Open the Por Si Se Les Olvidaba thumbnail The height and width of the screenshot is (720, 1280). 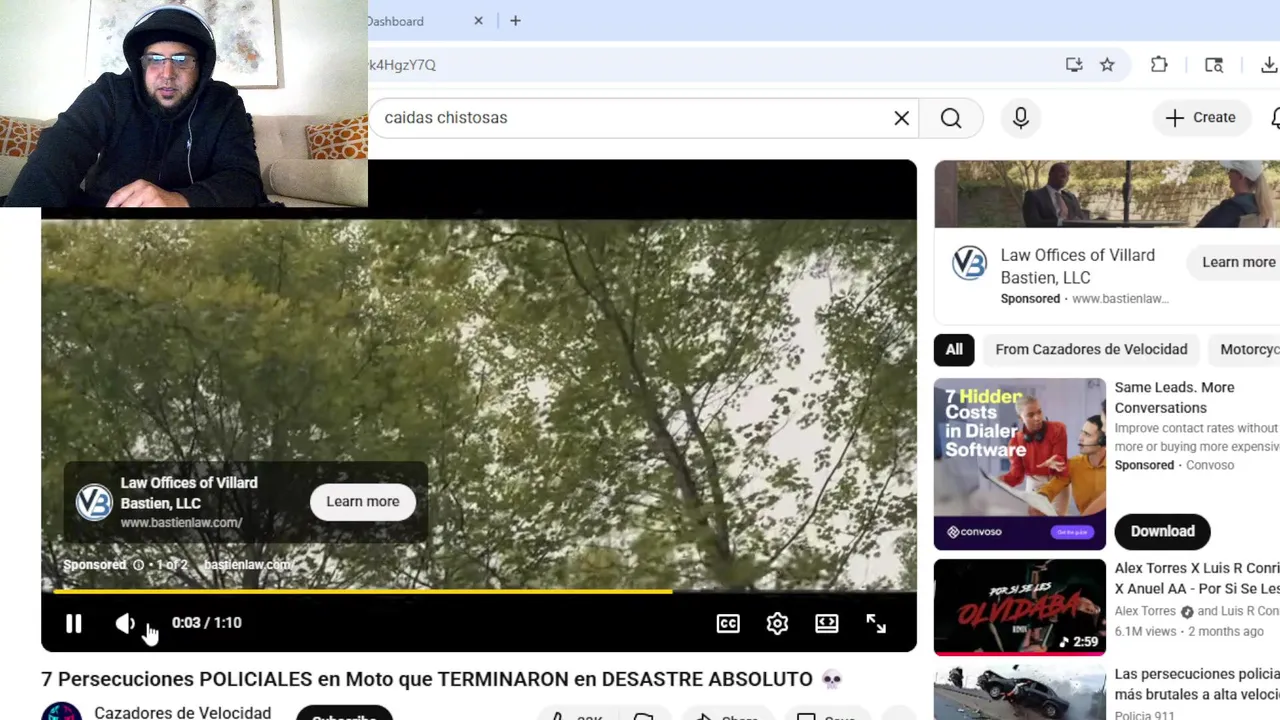tap(1020, 607)
